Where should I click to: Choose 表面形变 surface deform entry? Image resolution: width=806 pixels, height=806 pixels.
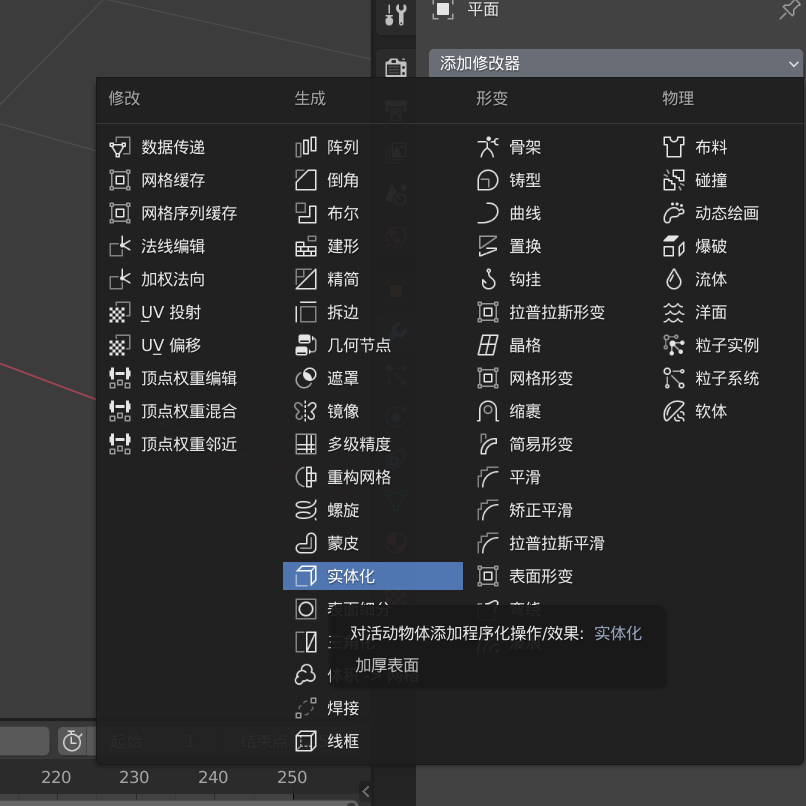click(558, 576)
